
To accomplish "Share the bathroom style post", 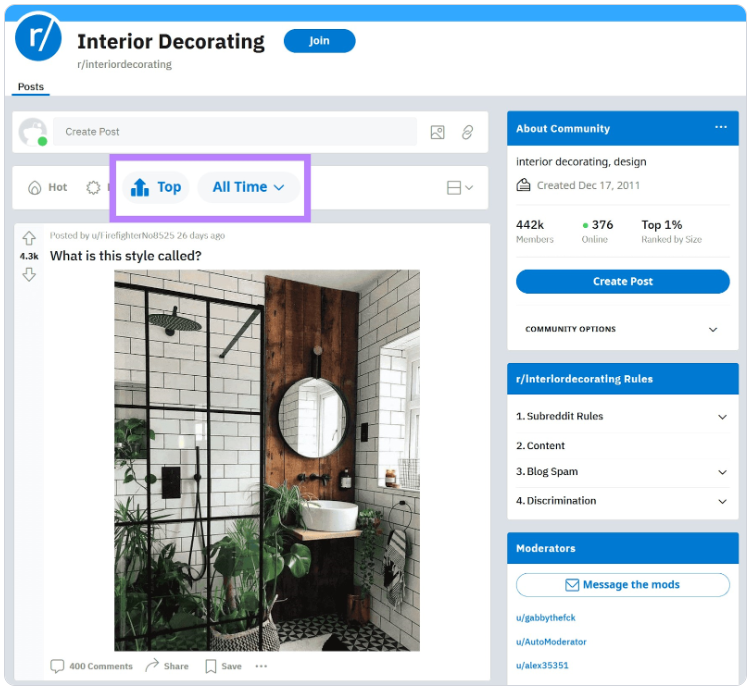I will coord(167,666).
